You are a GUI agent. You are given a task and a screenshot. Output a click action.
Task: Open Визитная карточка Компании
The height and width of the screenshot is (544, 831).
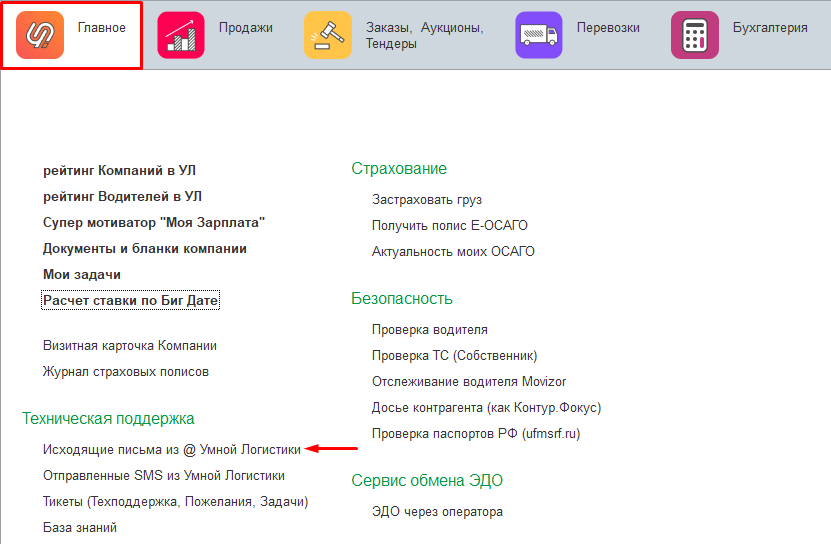(130, 346)
